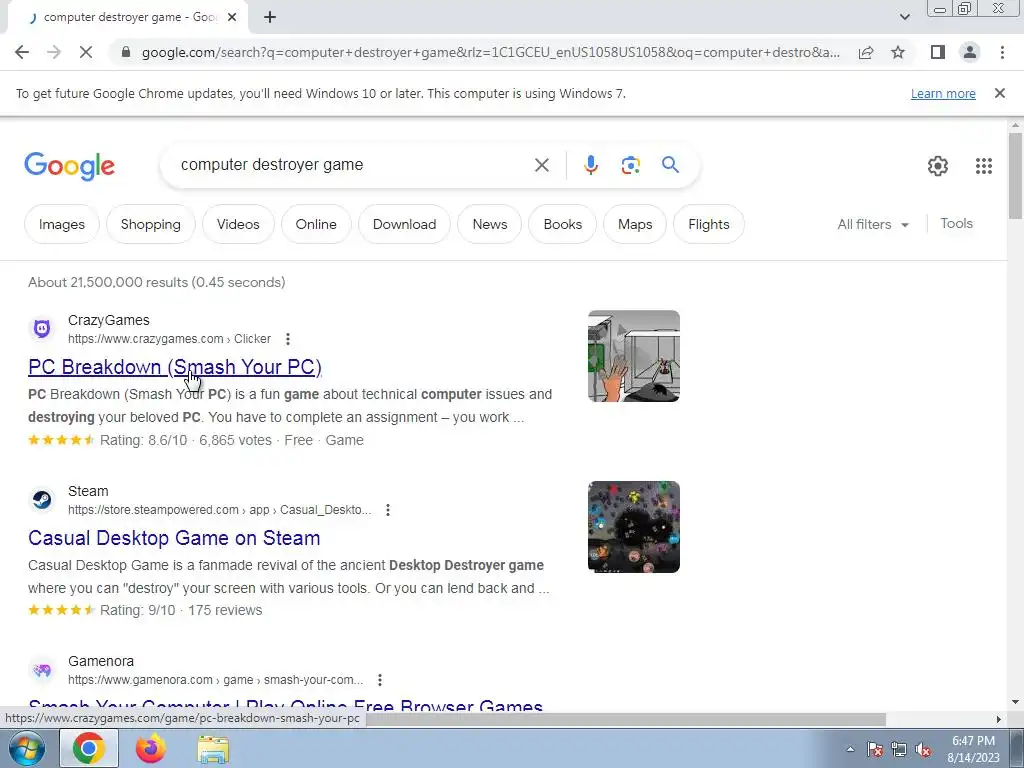Show hidden system tray icons
Viewport: 1024px width, 768px height.
pyautogui.click(x=850, y=749)
